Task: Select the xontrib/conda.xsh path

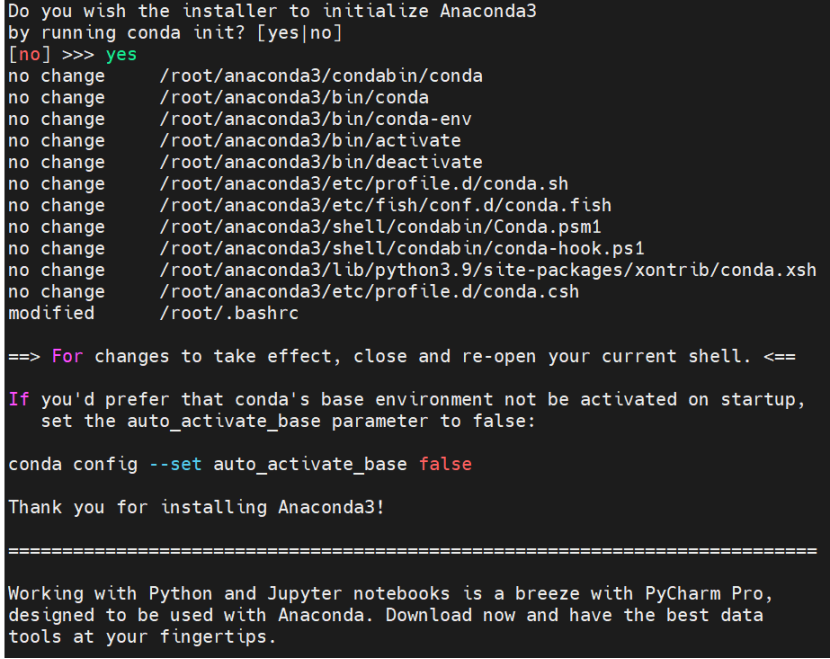Action: point(487,270)
